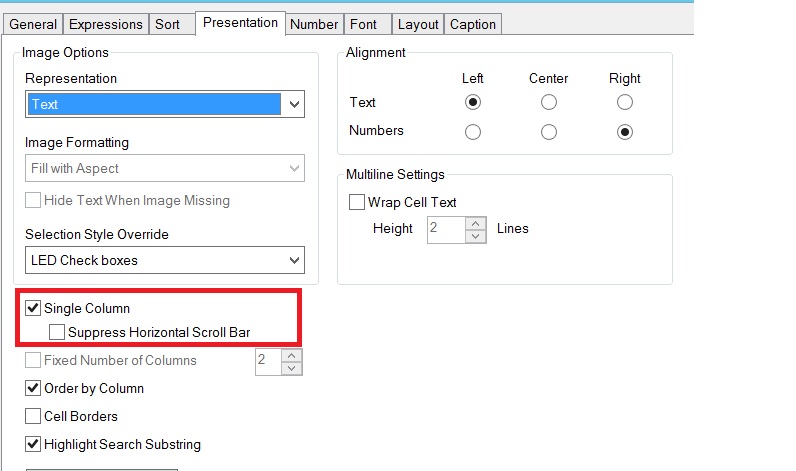Click the Fixed Number of Columns number field
Screen dimensions: 796x471
pyautogui.click(x=269, y=362)
